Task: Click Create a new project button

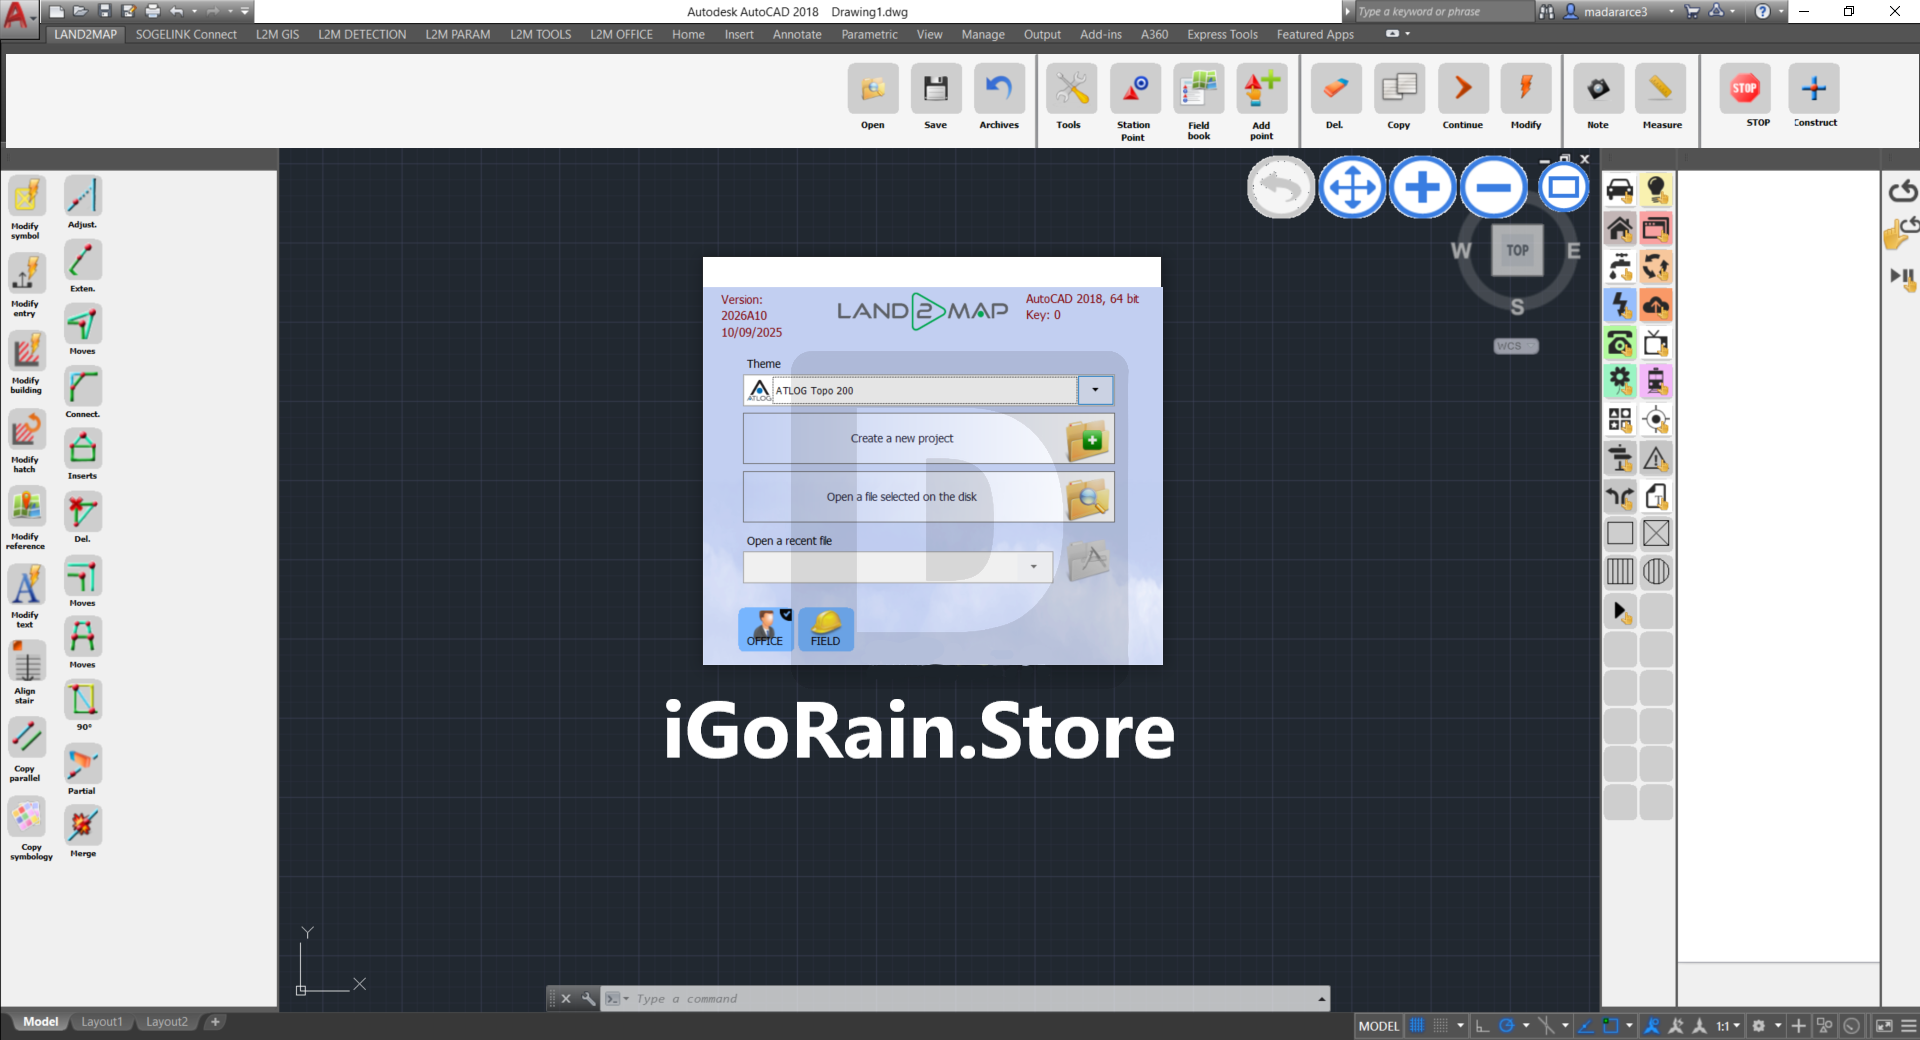Action: 927,439
